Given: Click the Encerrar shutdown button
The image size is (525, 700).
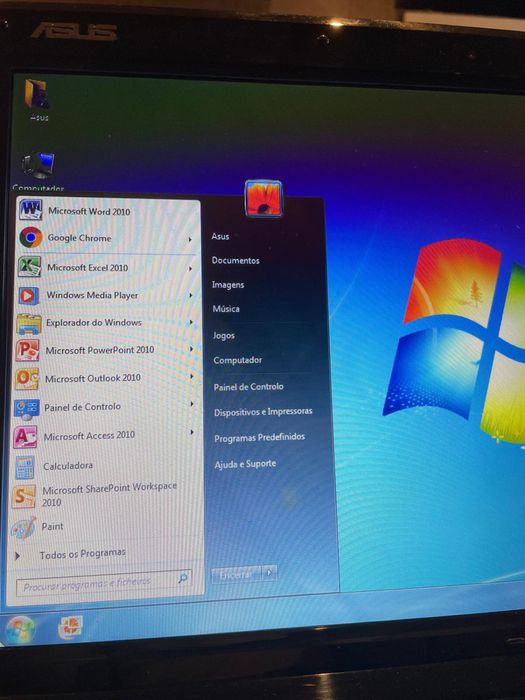Looking at the screenshot, I should pos(236,574).
